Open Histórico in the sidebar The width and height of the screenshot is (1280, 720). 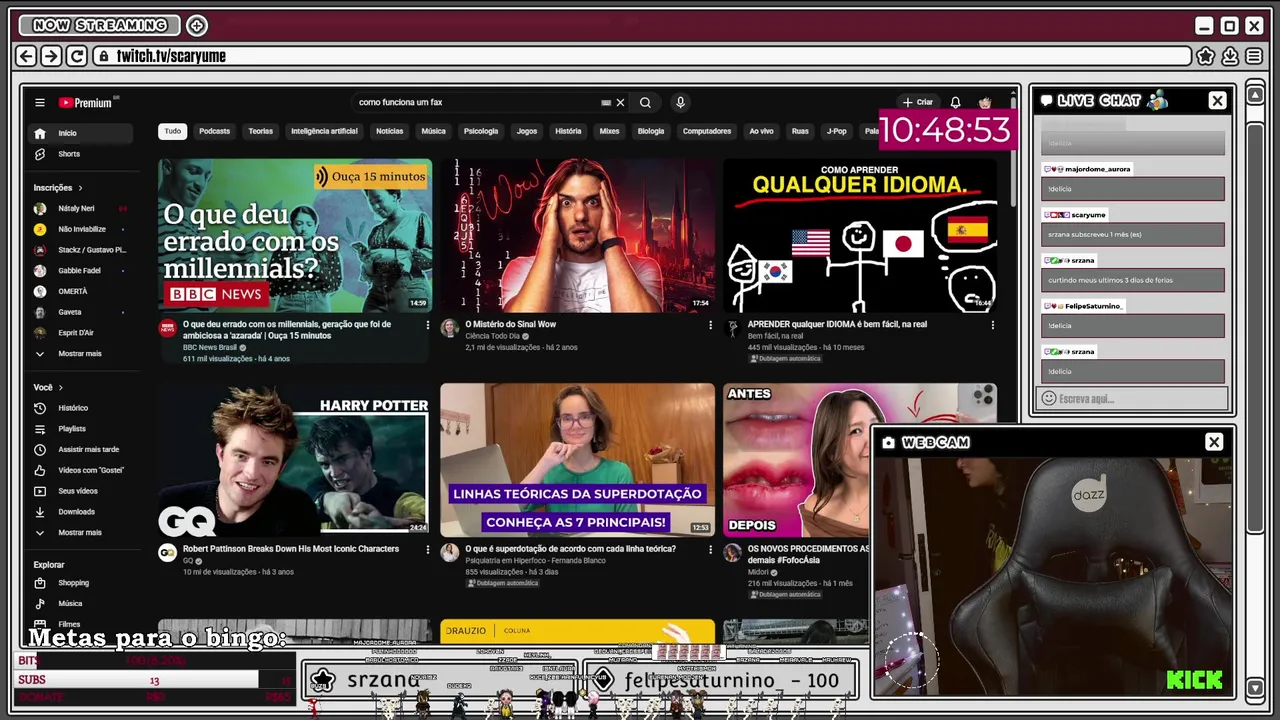(80, 408)
